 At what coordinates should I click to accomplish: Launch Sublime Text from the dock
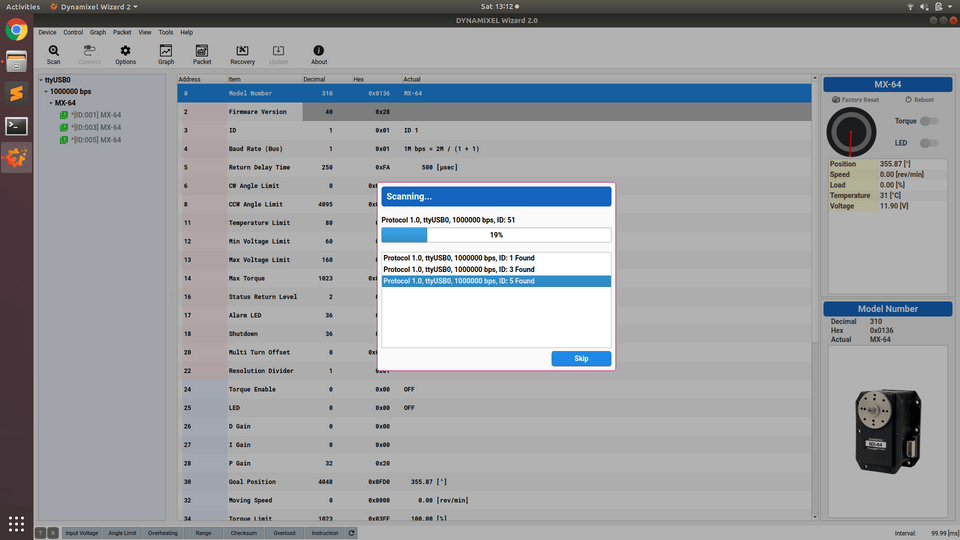[17, 94]
